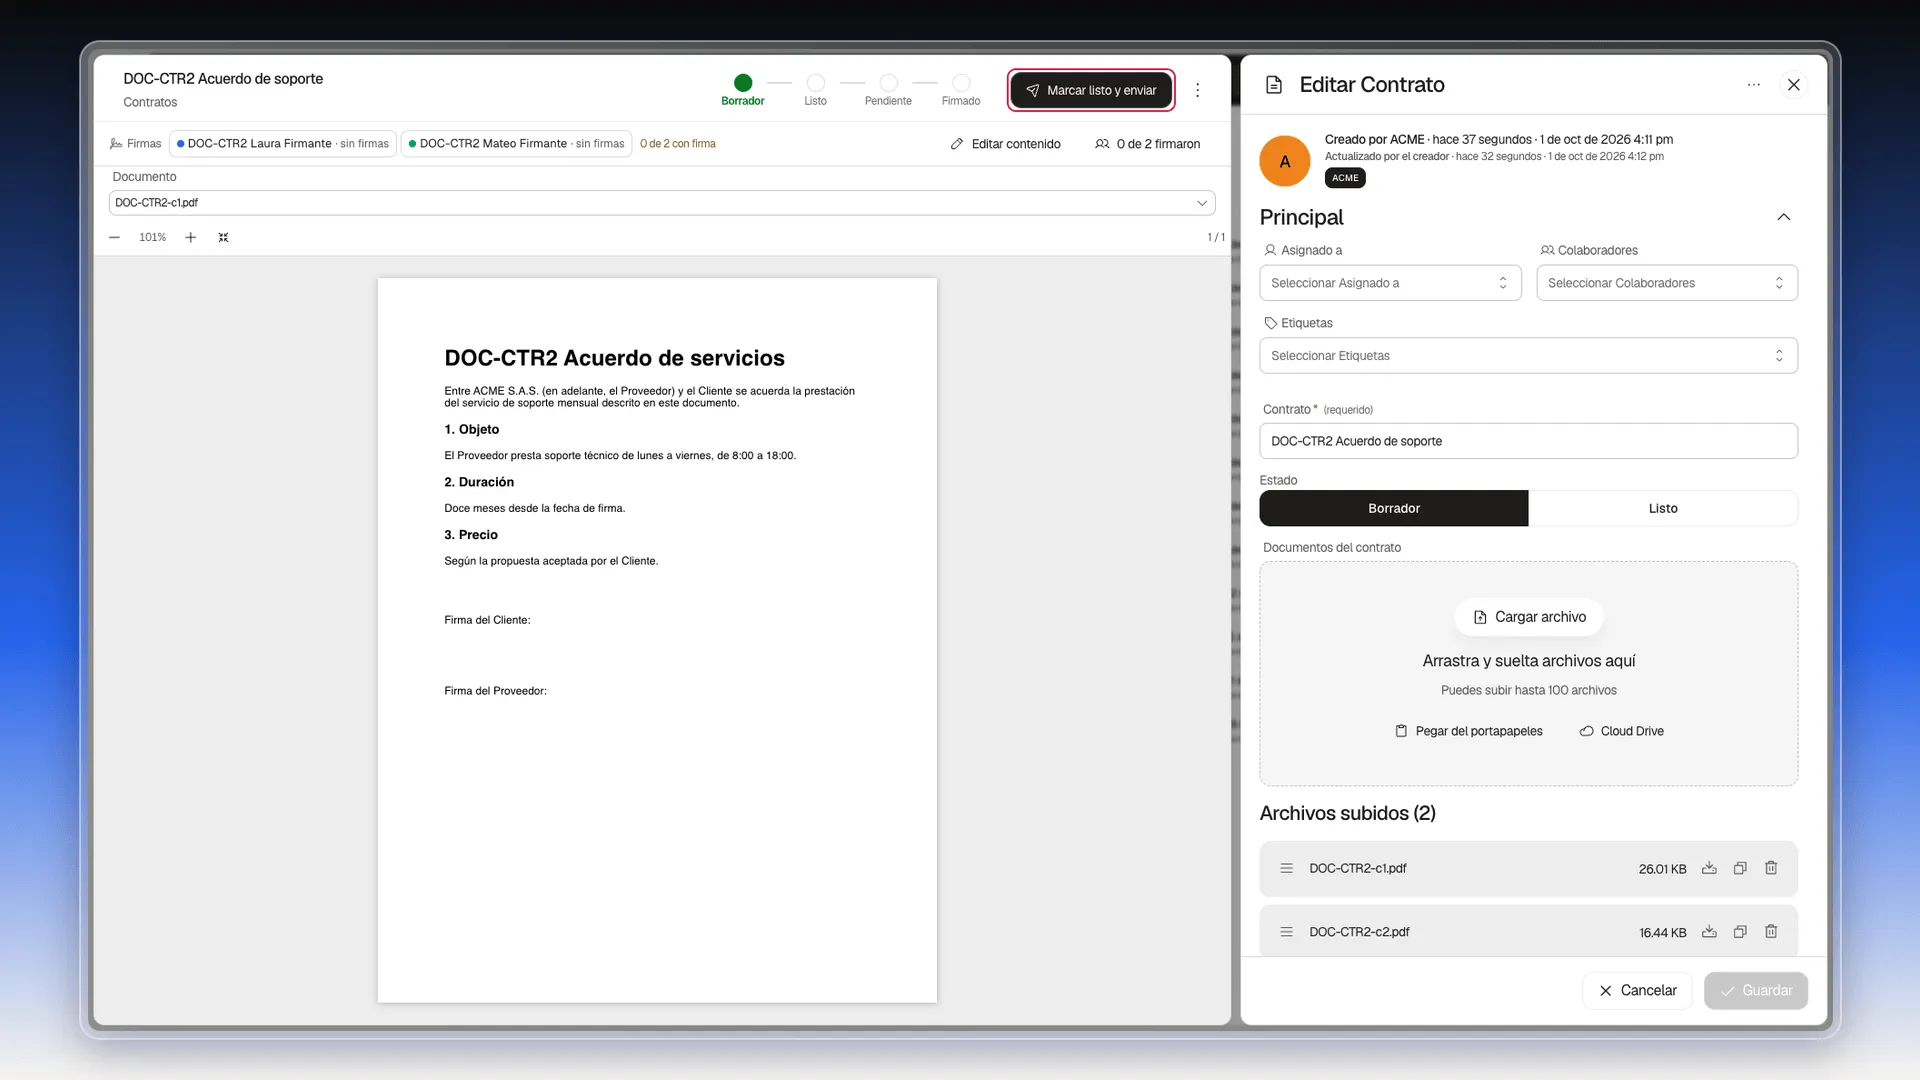Select the Laura Firmante signature chip

click(x=283, y=144)
